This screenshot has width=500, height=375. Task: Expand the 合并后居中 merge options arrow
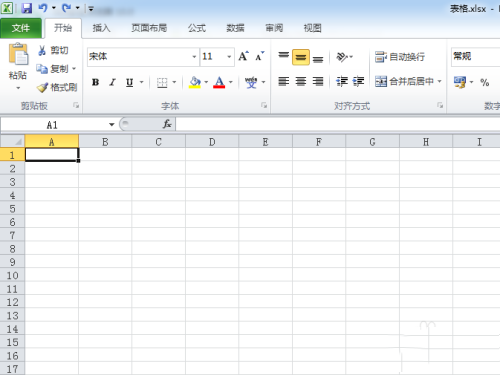[x=439, y=81]
